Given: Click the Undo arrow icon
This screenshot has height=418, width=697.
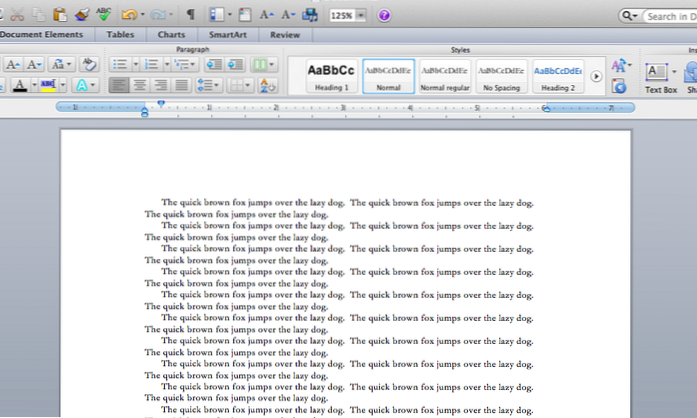Looking at the screenshot, I should pyautogui.click(x=127, y=15).
